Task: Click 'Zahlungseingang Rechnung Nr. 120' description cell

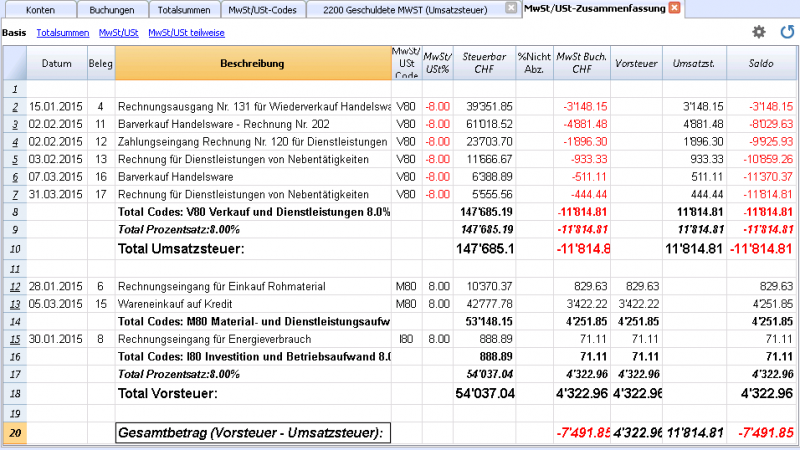Action: pyautogui.click(x=253, y=142)
